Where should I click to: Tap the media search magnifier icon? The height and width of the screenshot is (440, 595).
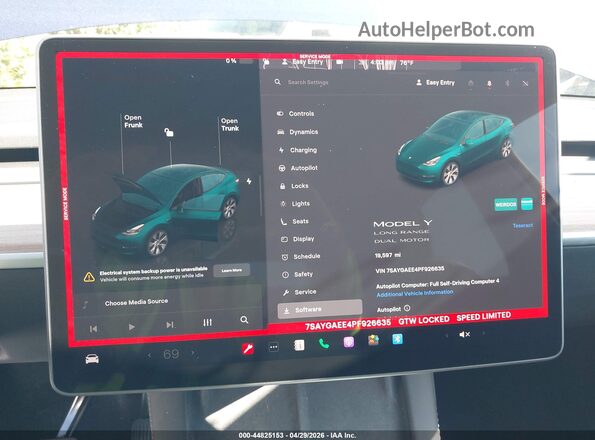click(x=244, y=320)
